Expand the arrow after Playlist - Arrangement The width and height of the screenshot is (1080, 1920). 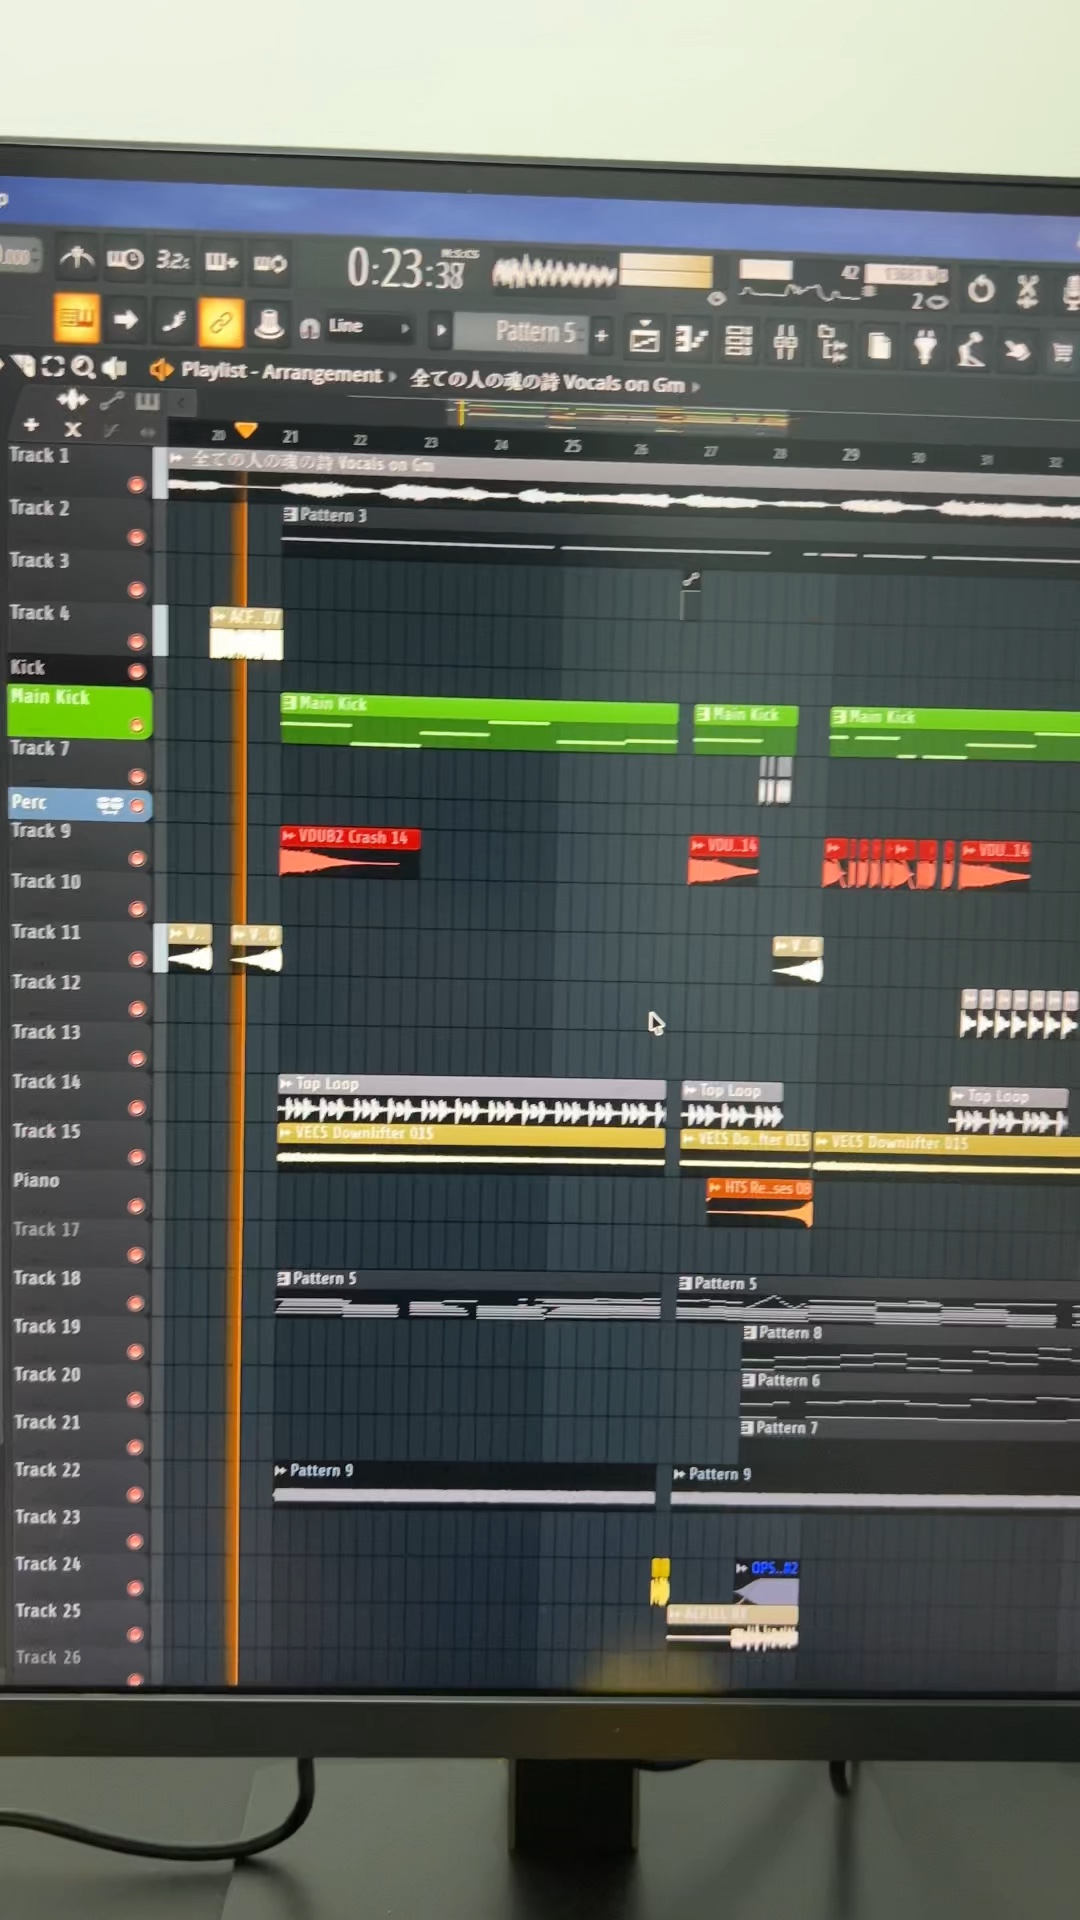392,376
